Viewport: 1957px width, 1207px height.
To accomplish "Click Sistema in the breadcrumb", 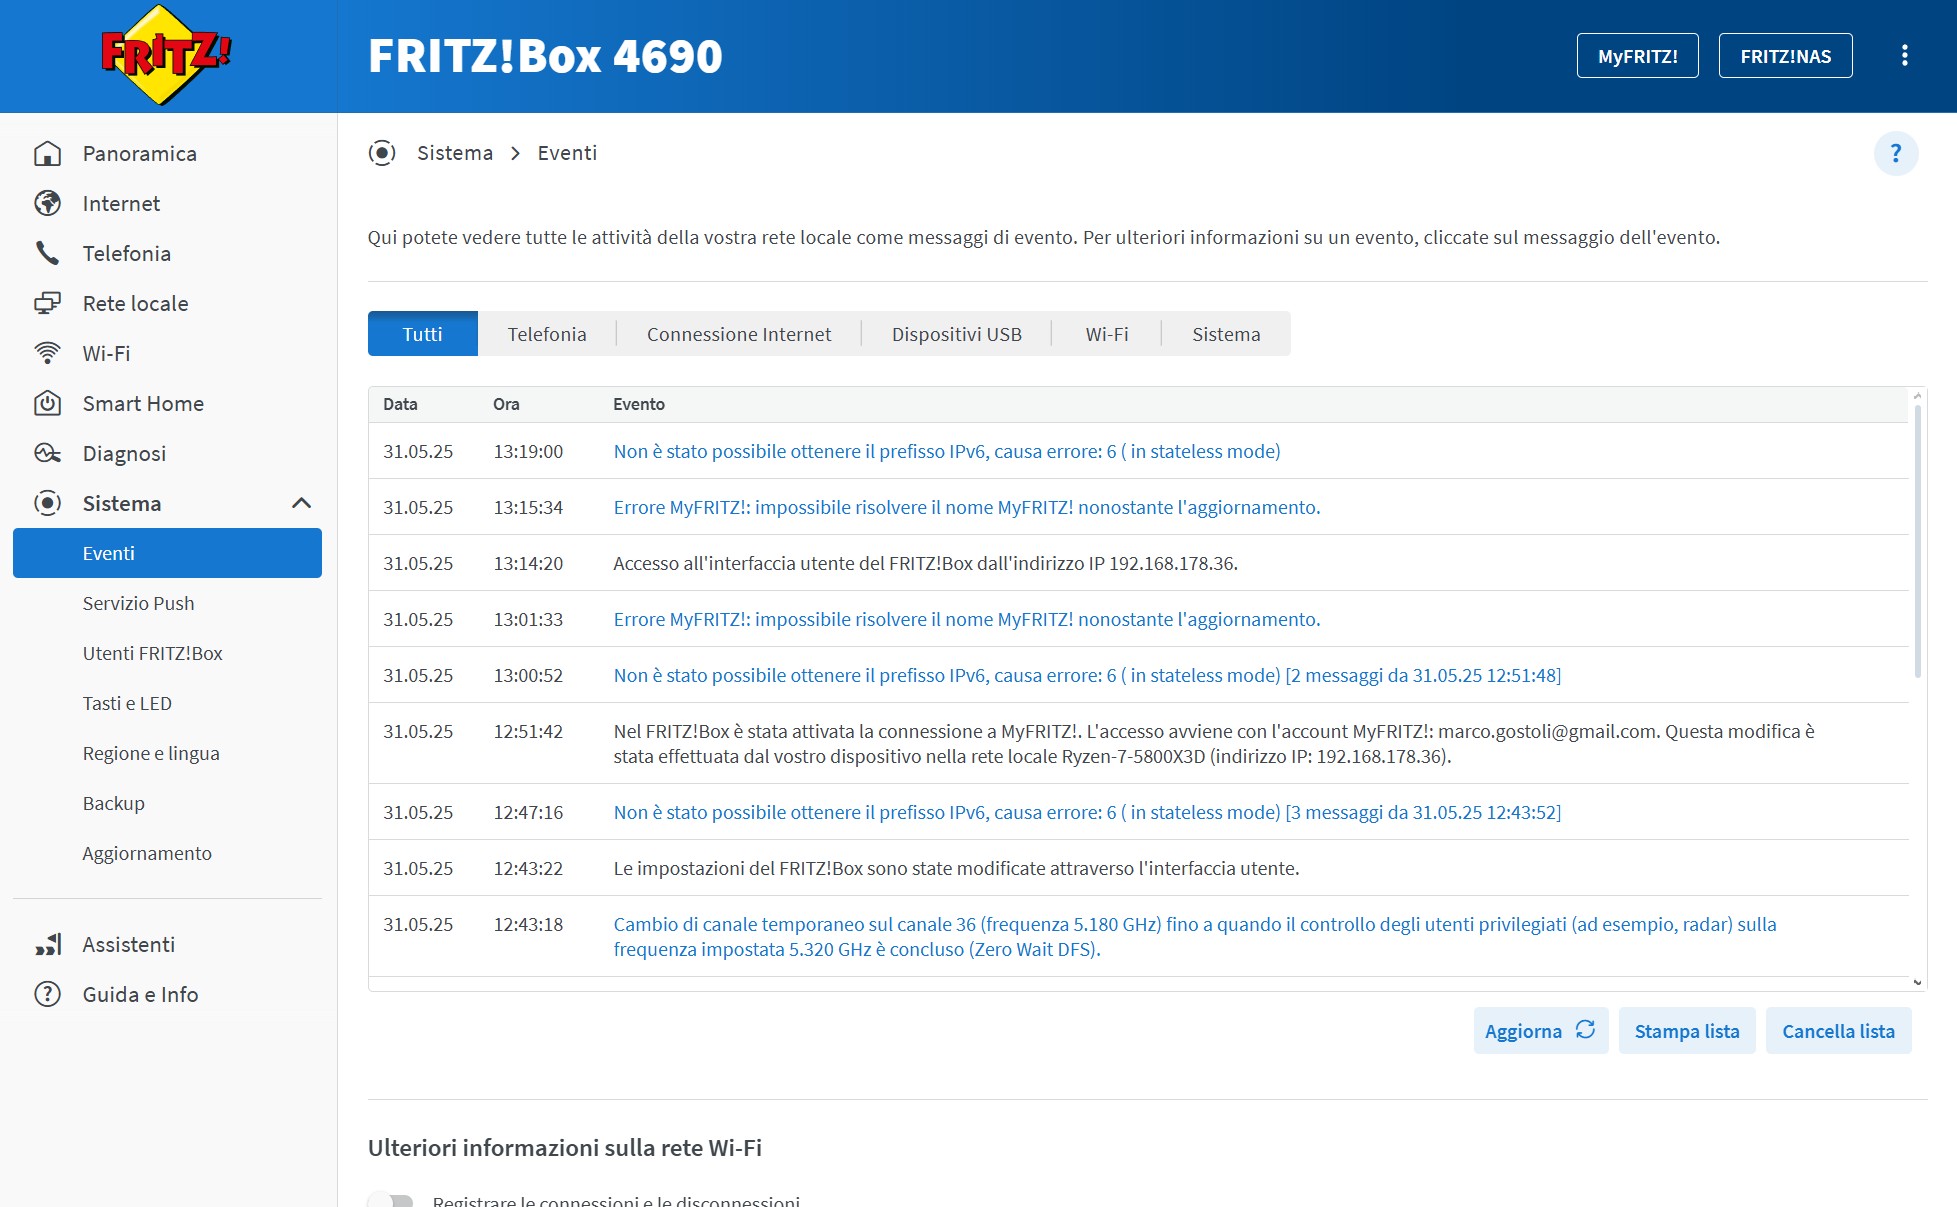I will coord(455,153).
